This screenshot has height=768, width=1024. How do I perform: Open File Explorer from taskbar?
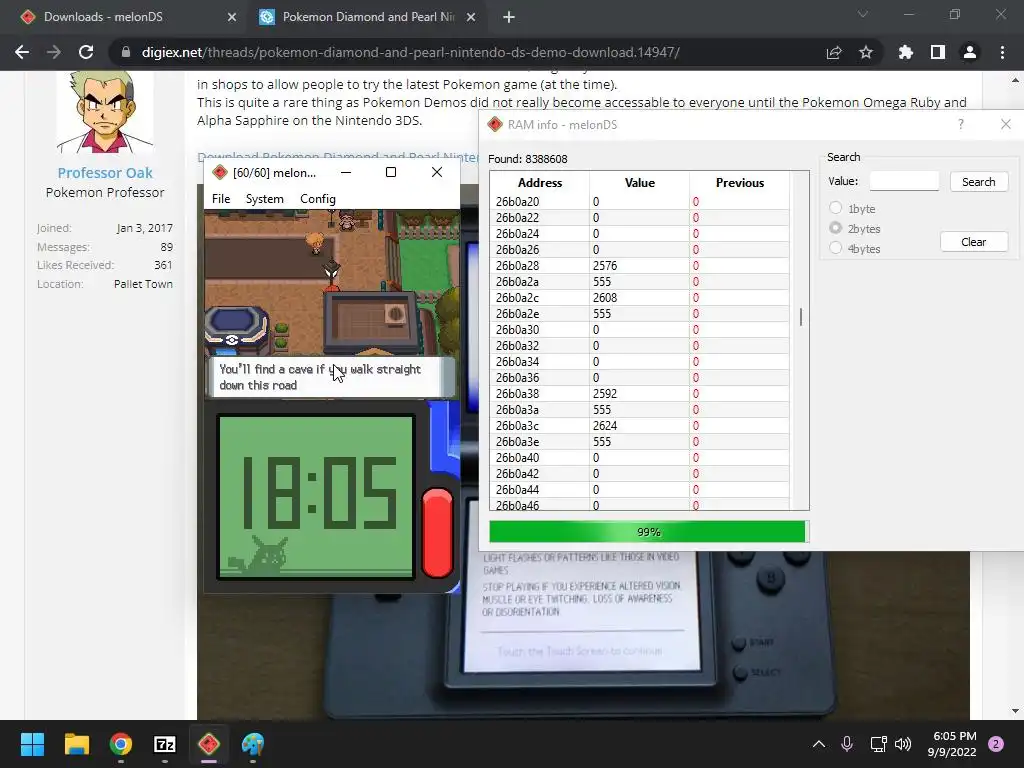[x=76, y=744]
